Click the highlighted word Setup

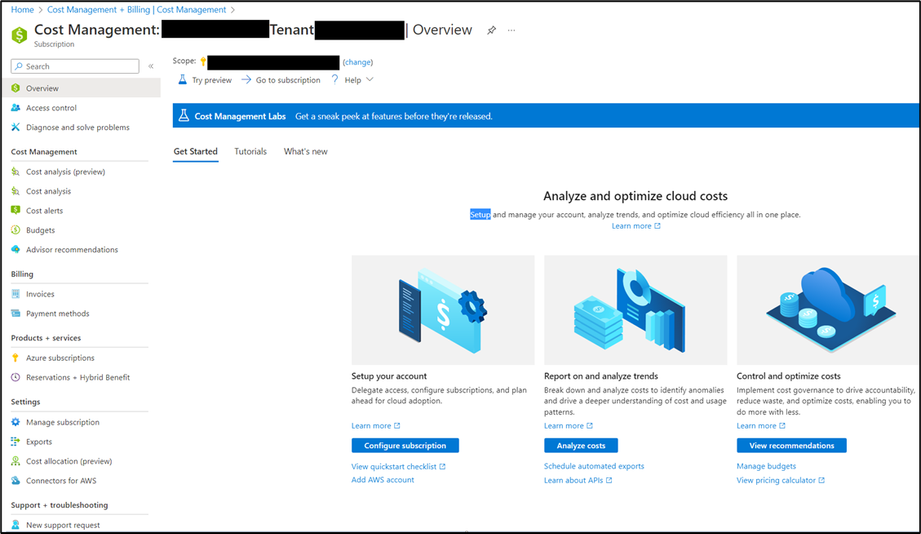coord(480,214)
